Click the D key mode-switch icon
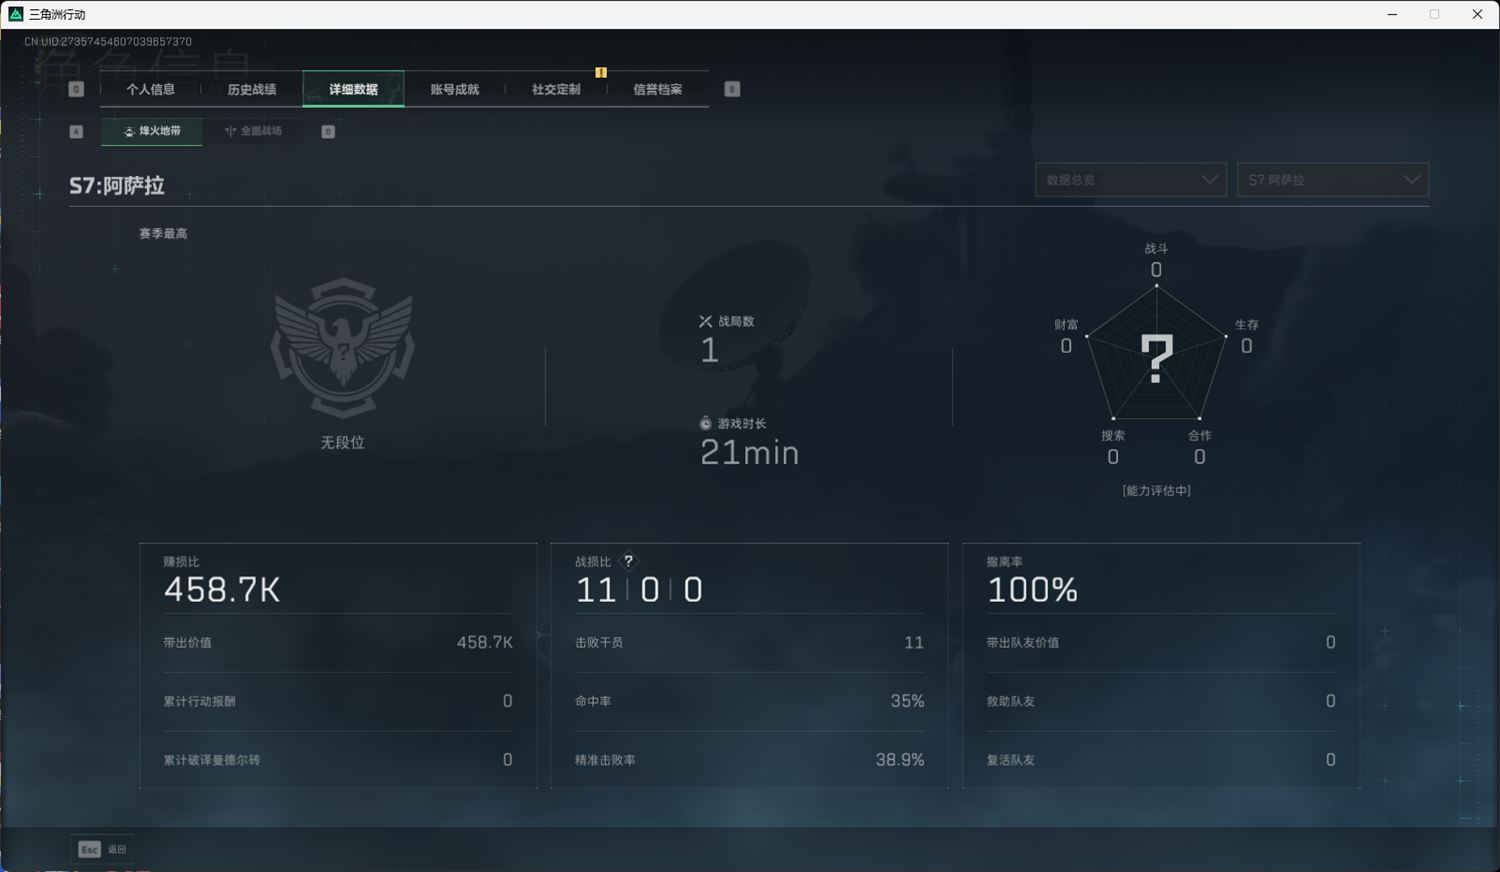The width and height of the screenshot is (1500, 872). 328,132
